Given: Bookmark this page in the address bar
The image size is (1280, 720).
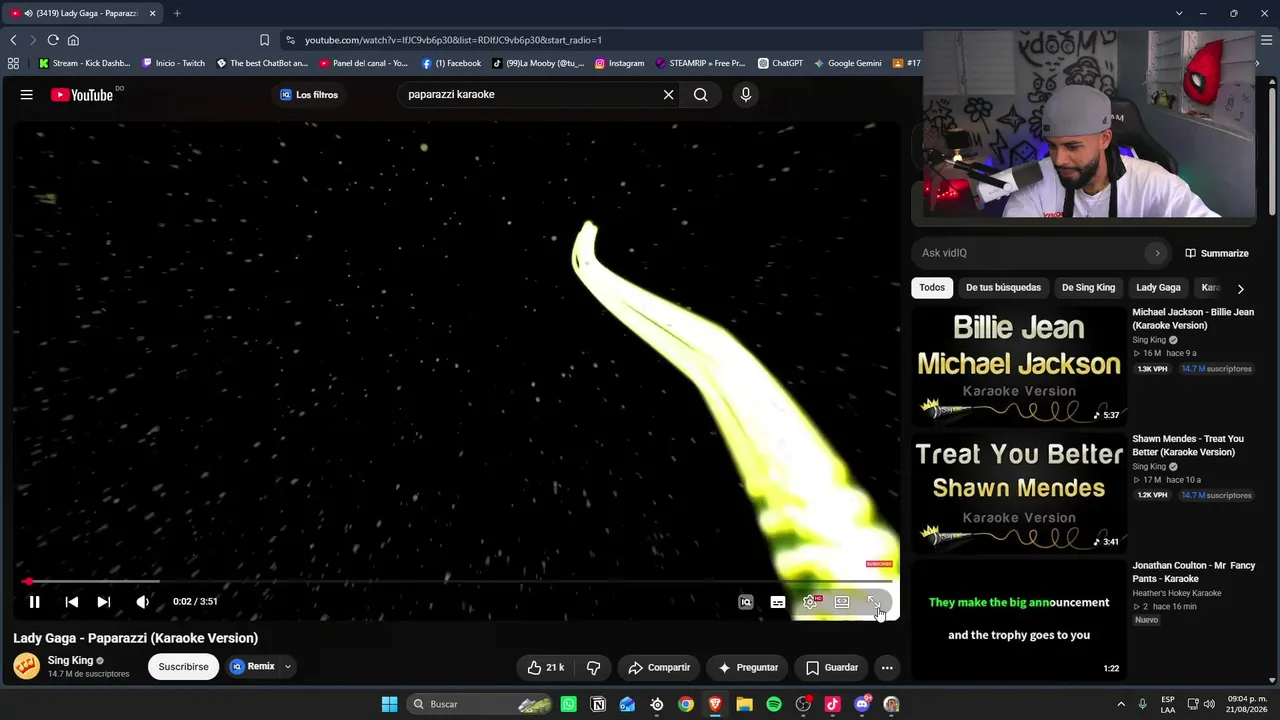Looking at the screenshot, I should point(264,40).
